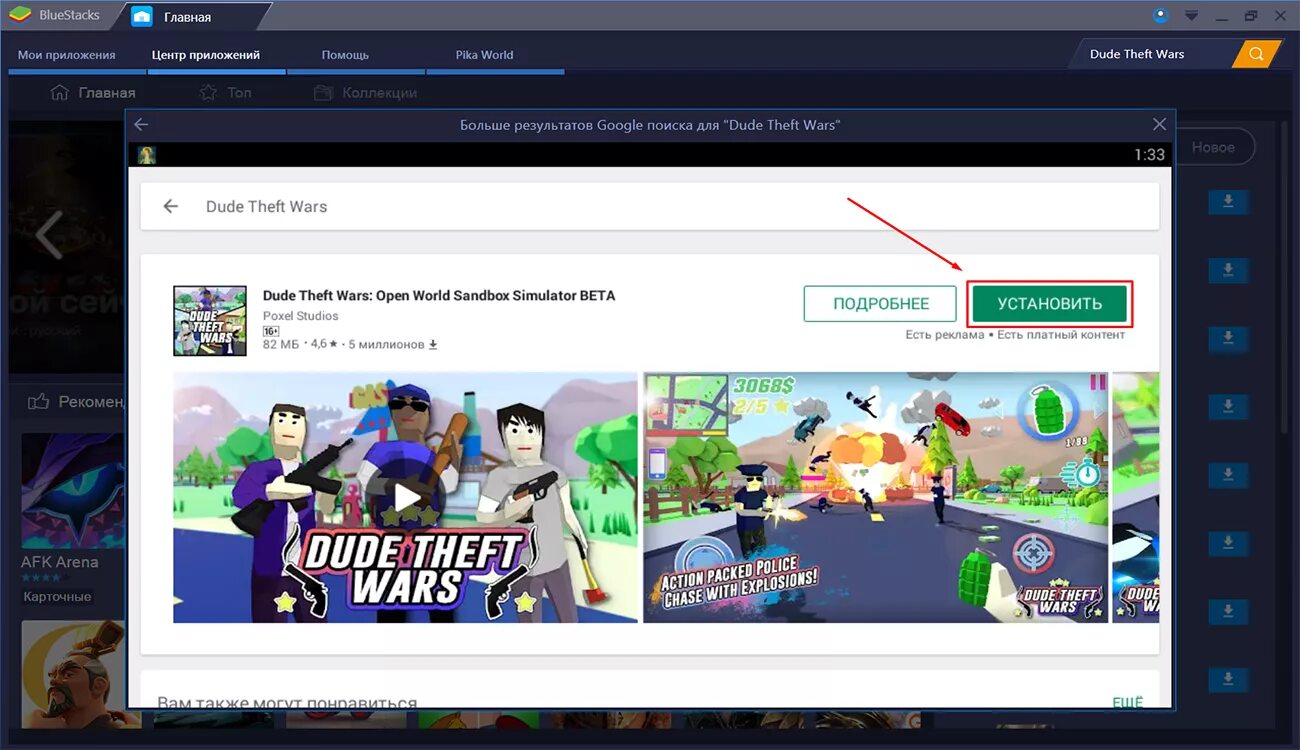Click the green УСТАНОВИТЬ install button
The width and height of the screenshot is (1300, 750).
click(1049, 304)
